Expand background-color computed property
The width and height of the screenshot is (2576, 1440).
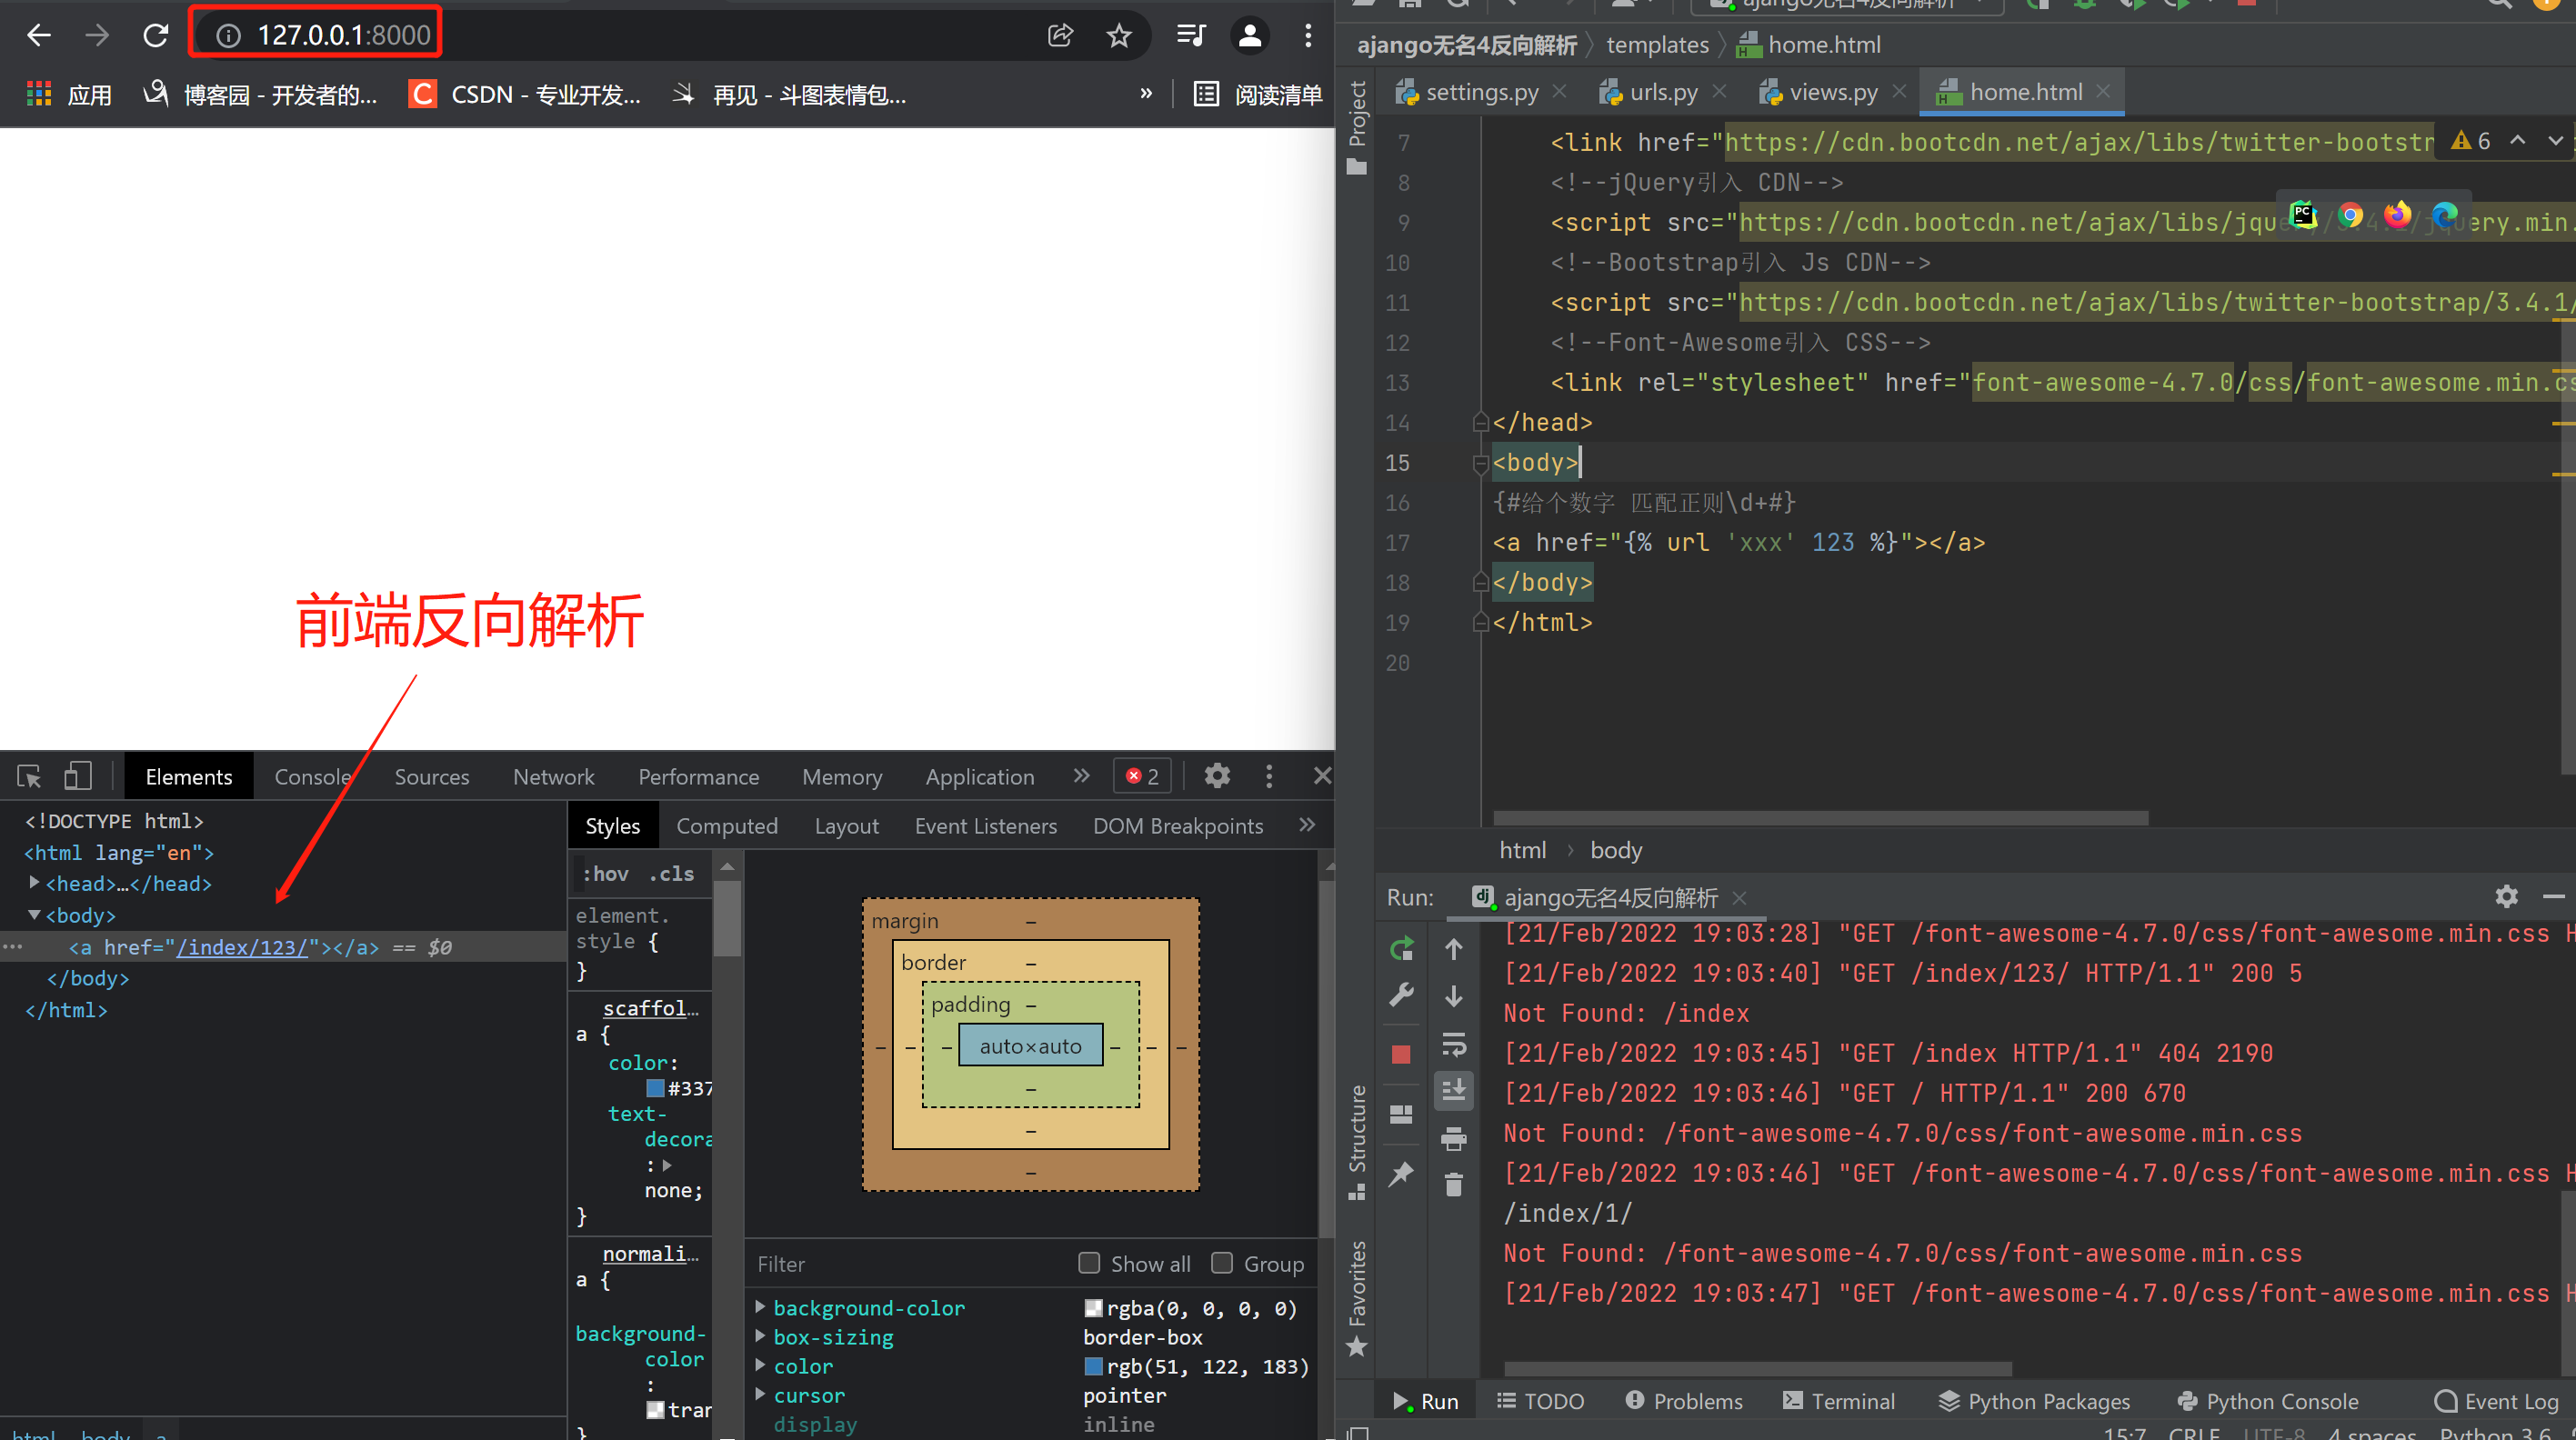(x=760, y=1307)
